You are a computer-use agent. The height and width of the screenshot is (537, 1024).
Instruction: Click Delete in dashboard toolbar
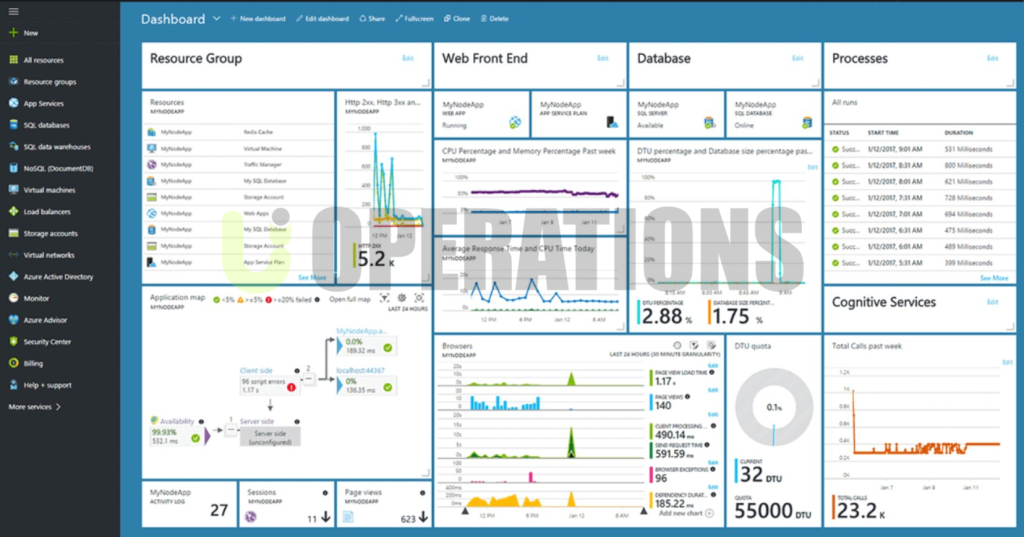(494, 19)
